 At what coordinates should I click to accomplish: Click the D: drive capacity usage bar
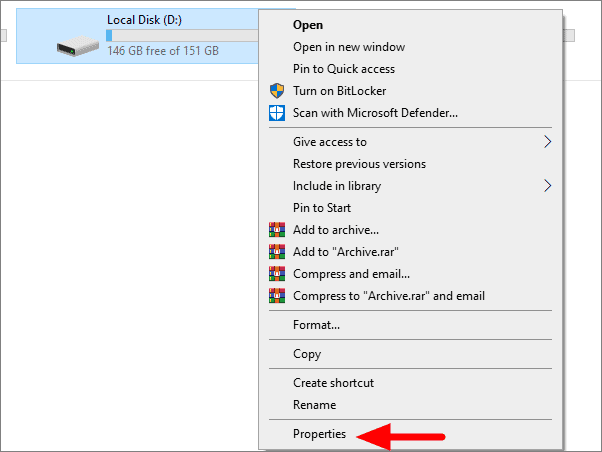[183, 35]
